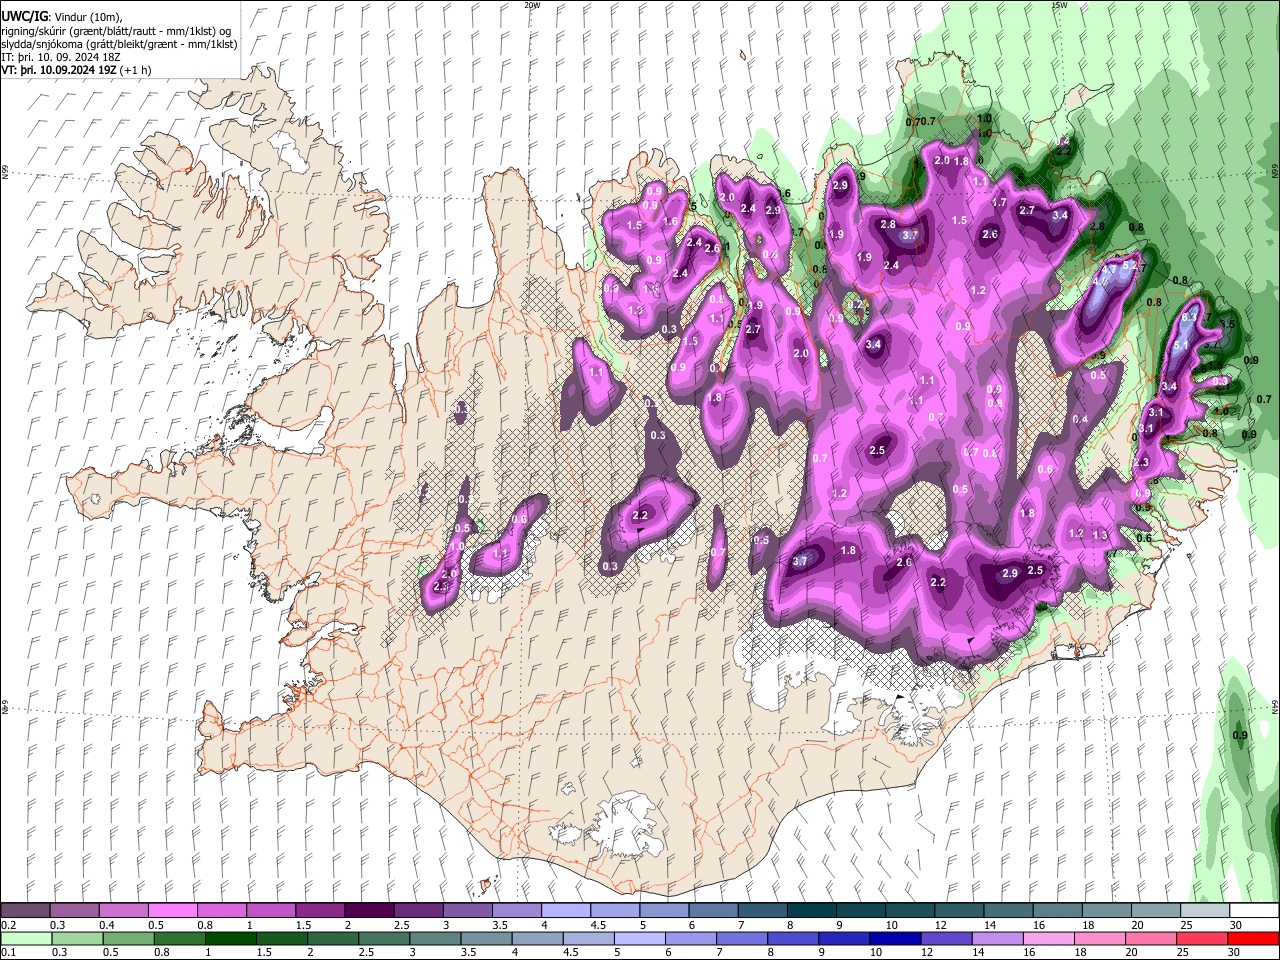Pick upper legend swatch between 1 and 1.5
The height and width of the screenshot is (960, 1280).
270,911
